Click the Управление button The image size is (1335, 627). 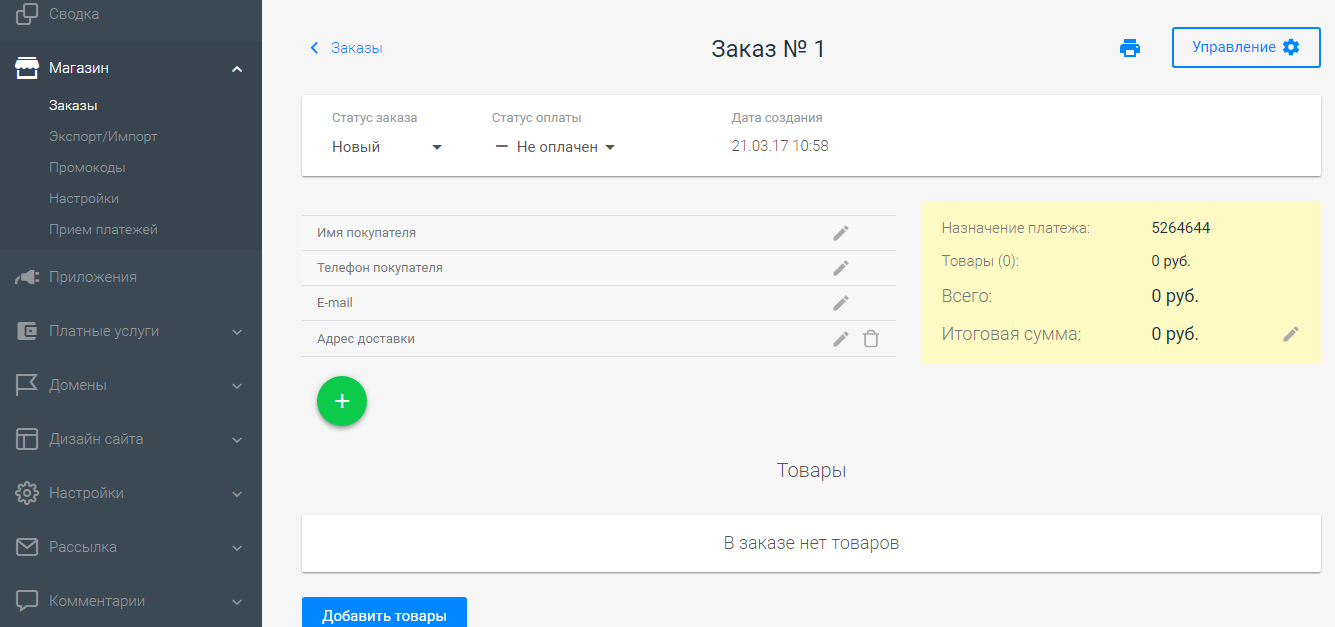(1246, 47)
